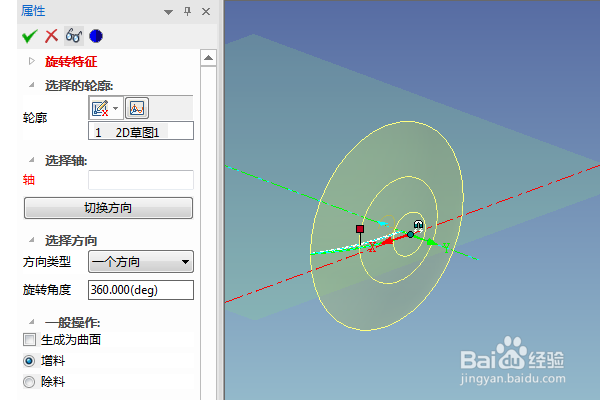This screenshot has width=600, height=400.
Task: Enable the 生成为曲面 checkbox
Action: [29, 340]
